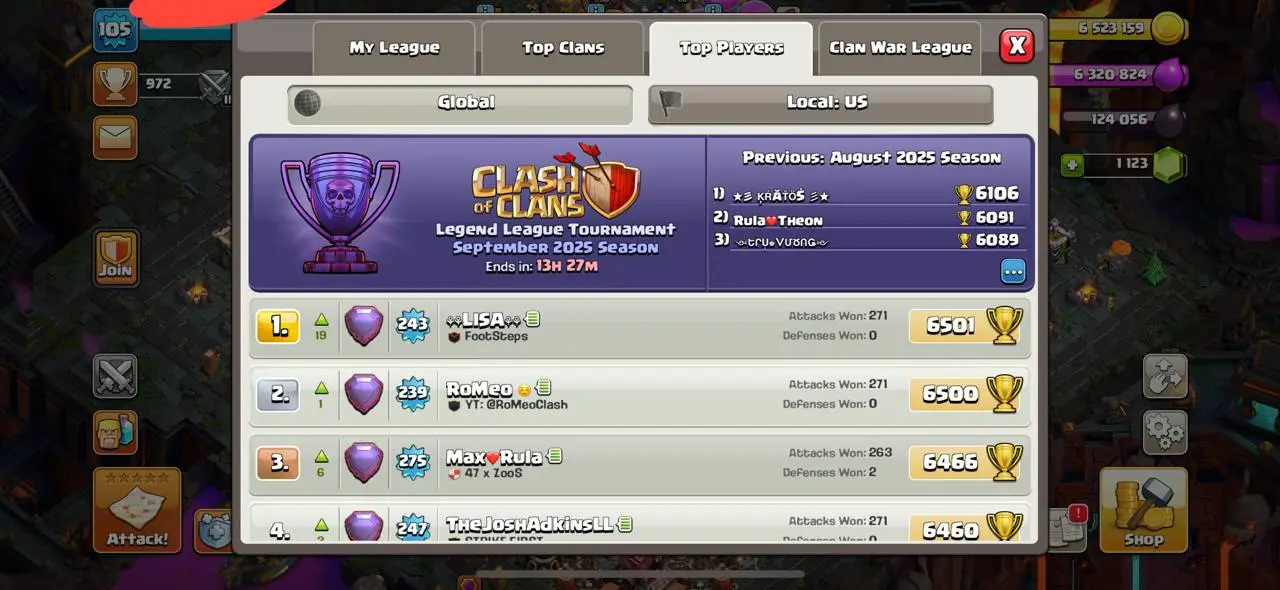Switch to the My League tab

click(394, 48)
